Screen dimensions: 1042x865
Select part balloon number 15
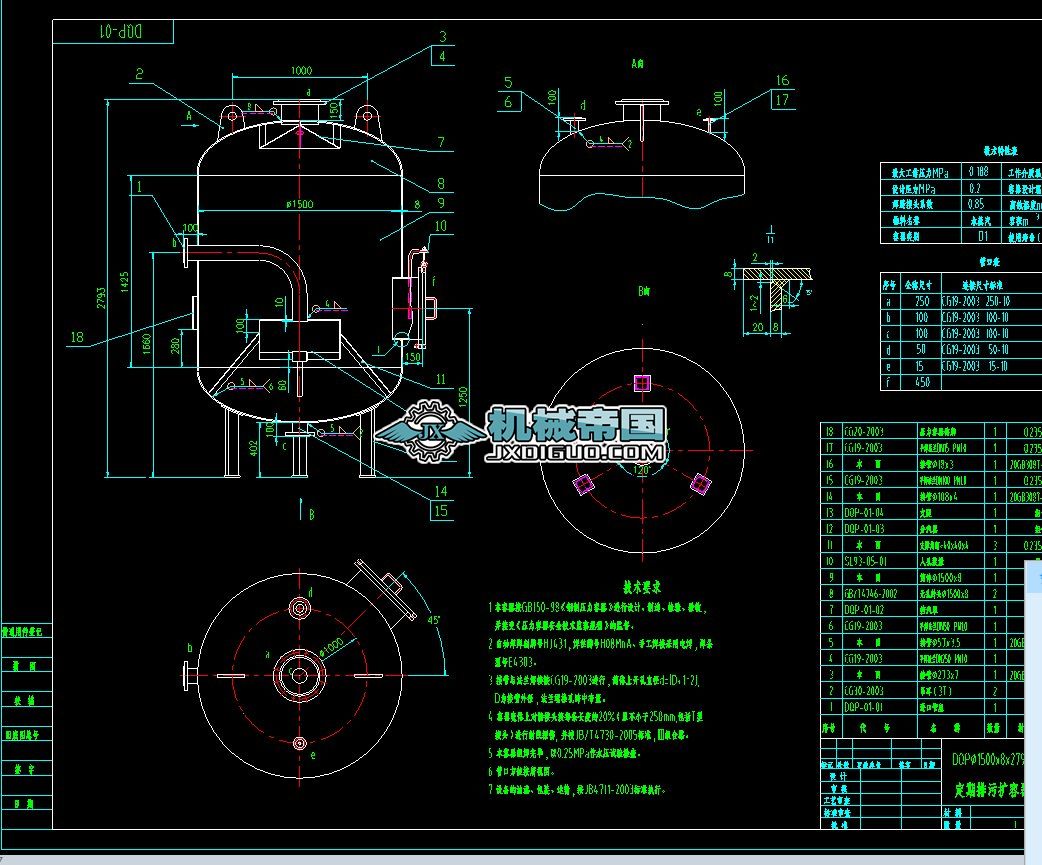441,510
